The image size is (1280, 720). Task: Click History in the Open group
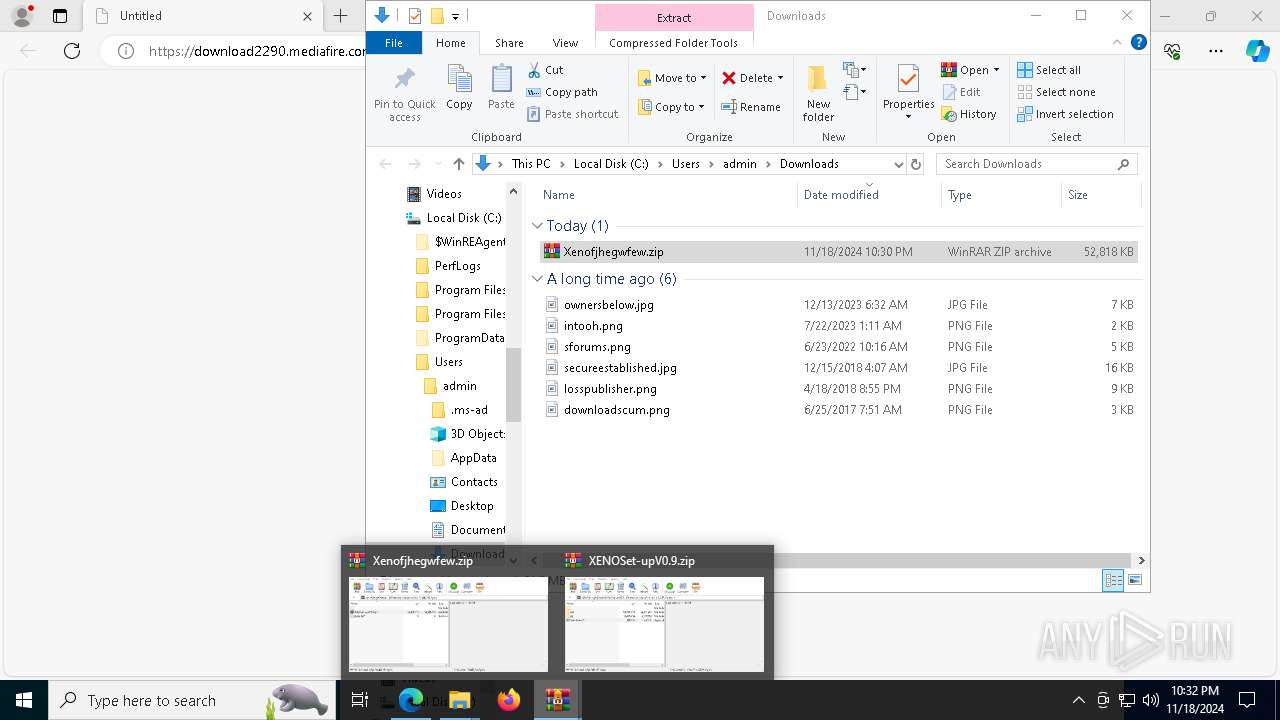(x=969, y=114)
